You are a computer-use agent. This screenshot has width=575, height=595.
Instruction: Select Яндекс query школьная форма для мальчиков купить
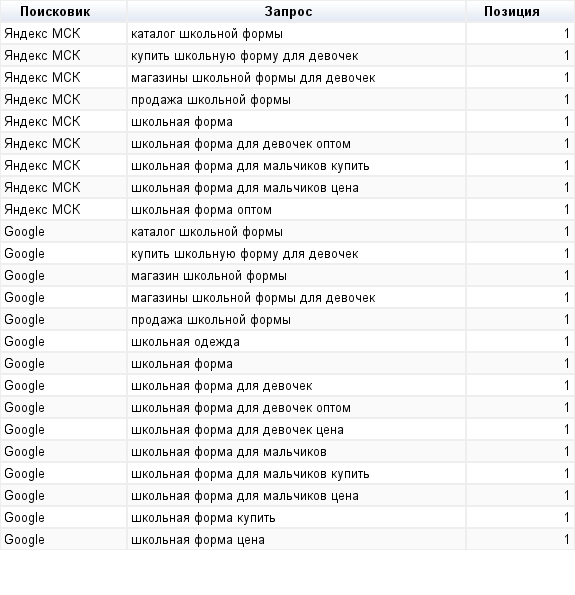(x=250, y=166)
